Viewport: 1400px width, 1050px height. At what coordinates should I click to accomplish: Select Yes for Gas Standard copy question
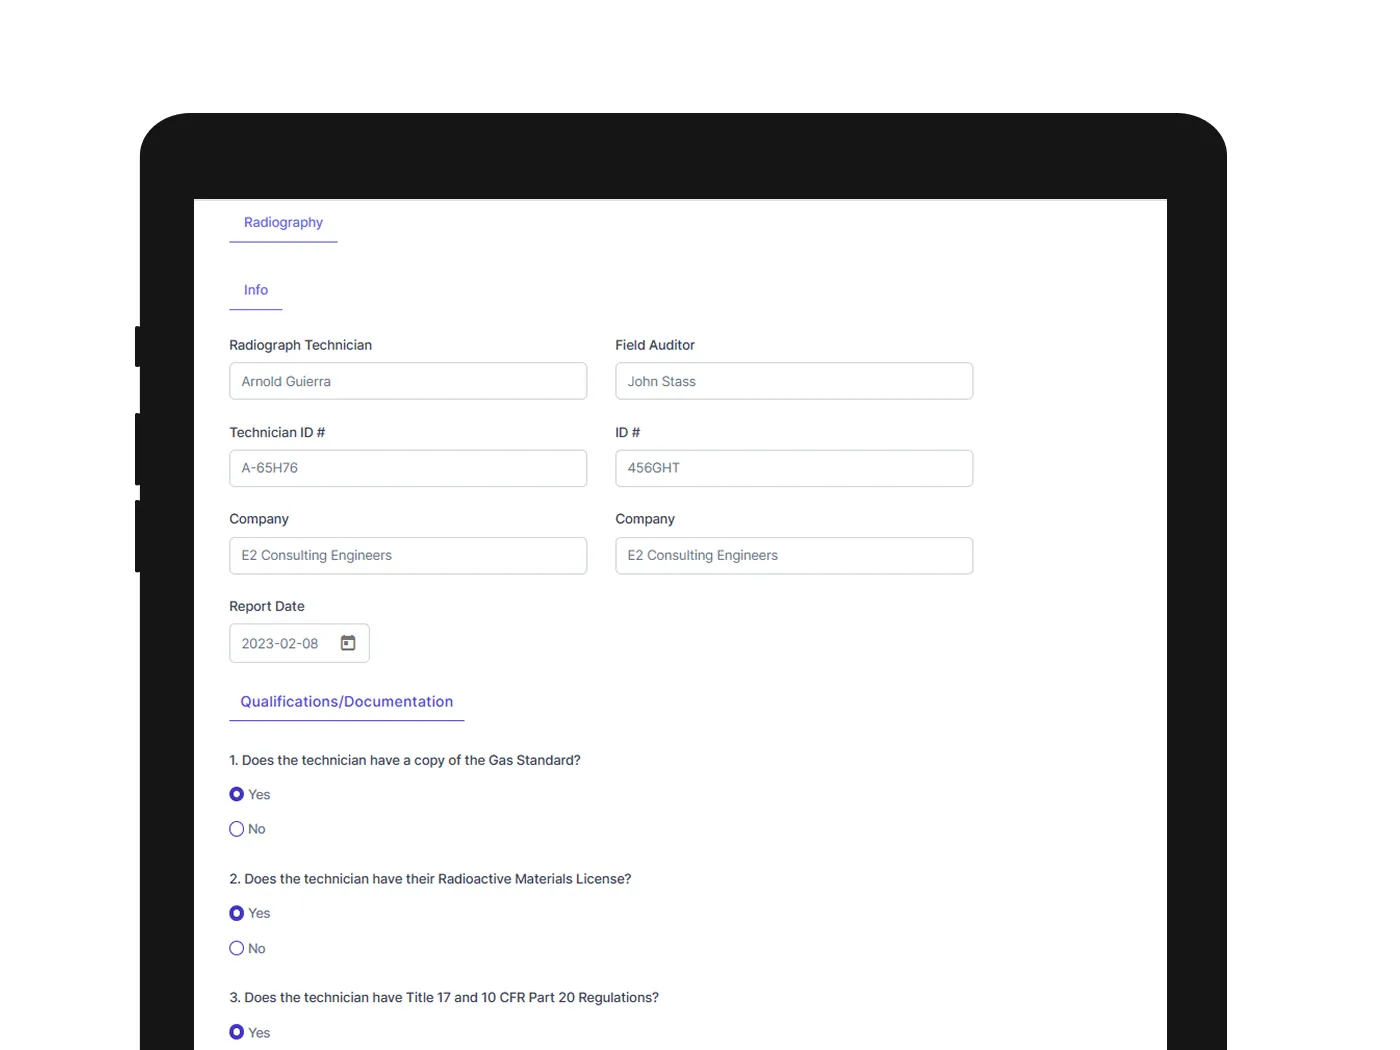coord(237,794)
